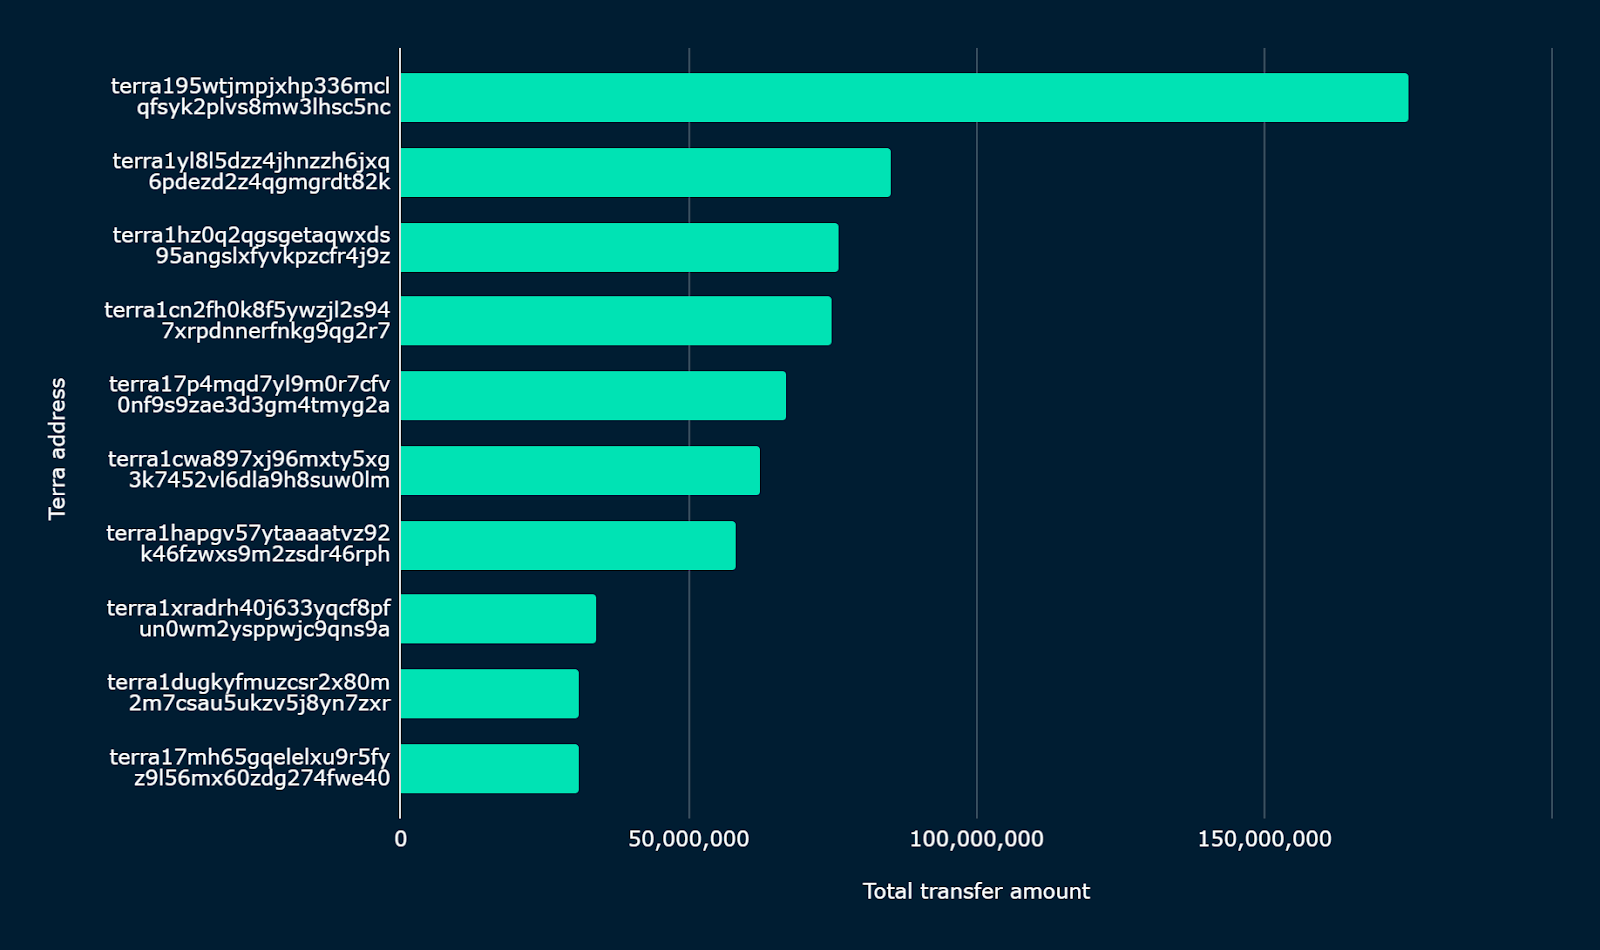Click the terra1hapgv57ytaaaatvz92 bar

(568, 545)
